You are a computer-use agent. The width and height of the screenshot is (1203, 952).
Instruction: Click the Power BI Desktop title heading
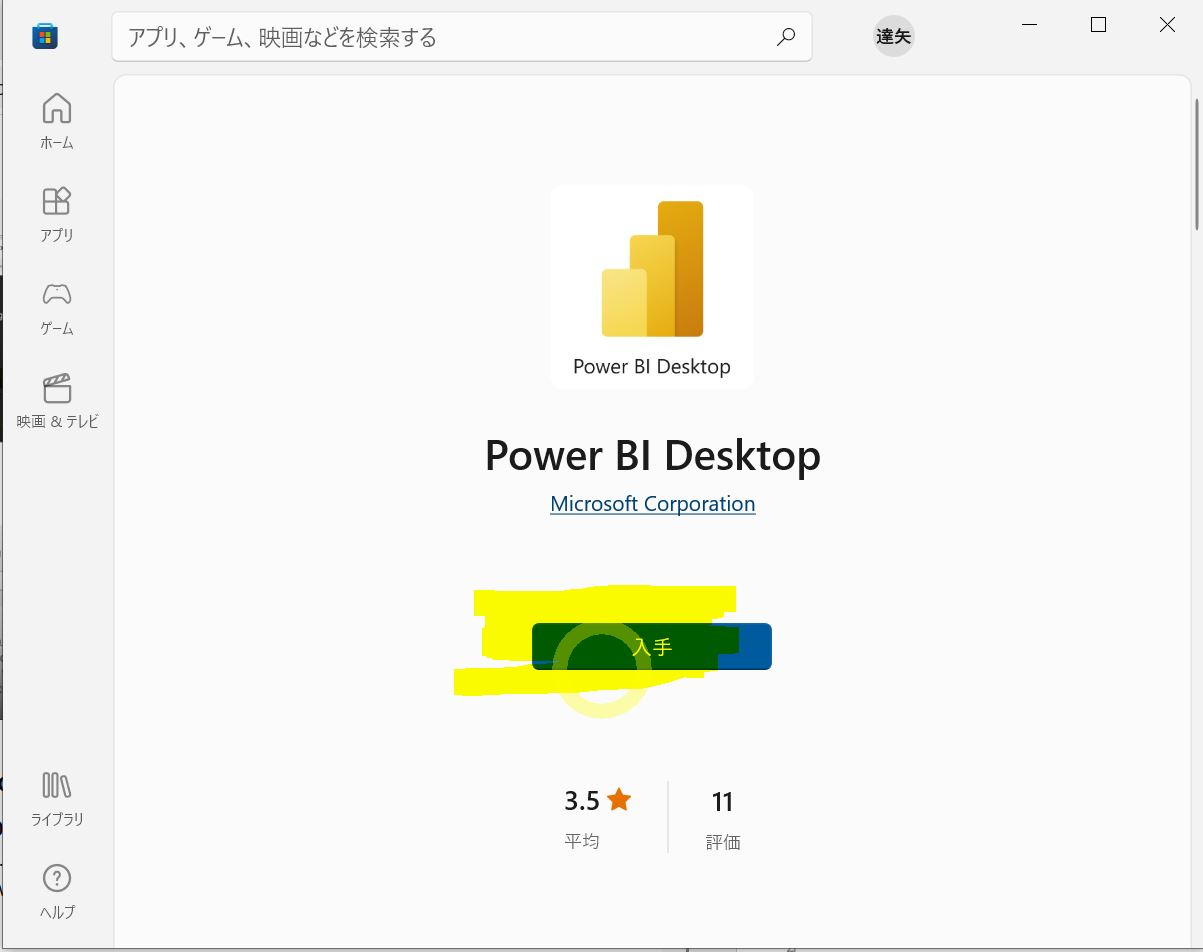pyautogui.click(x=652, y=455)
